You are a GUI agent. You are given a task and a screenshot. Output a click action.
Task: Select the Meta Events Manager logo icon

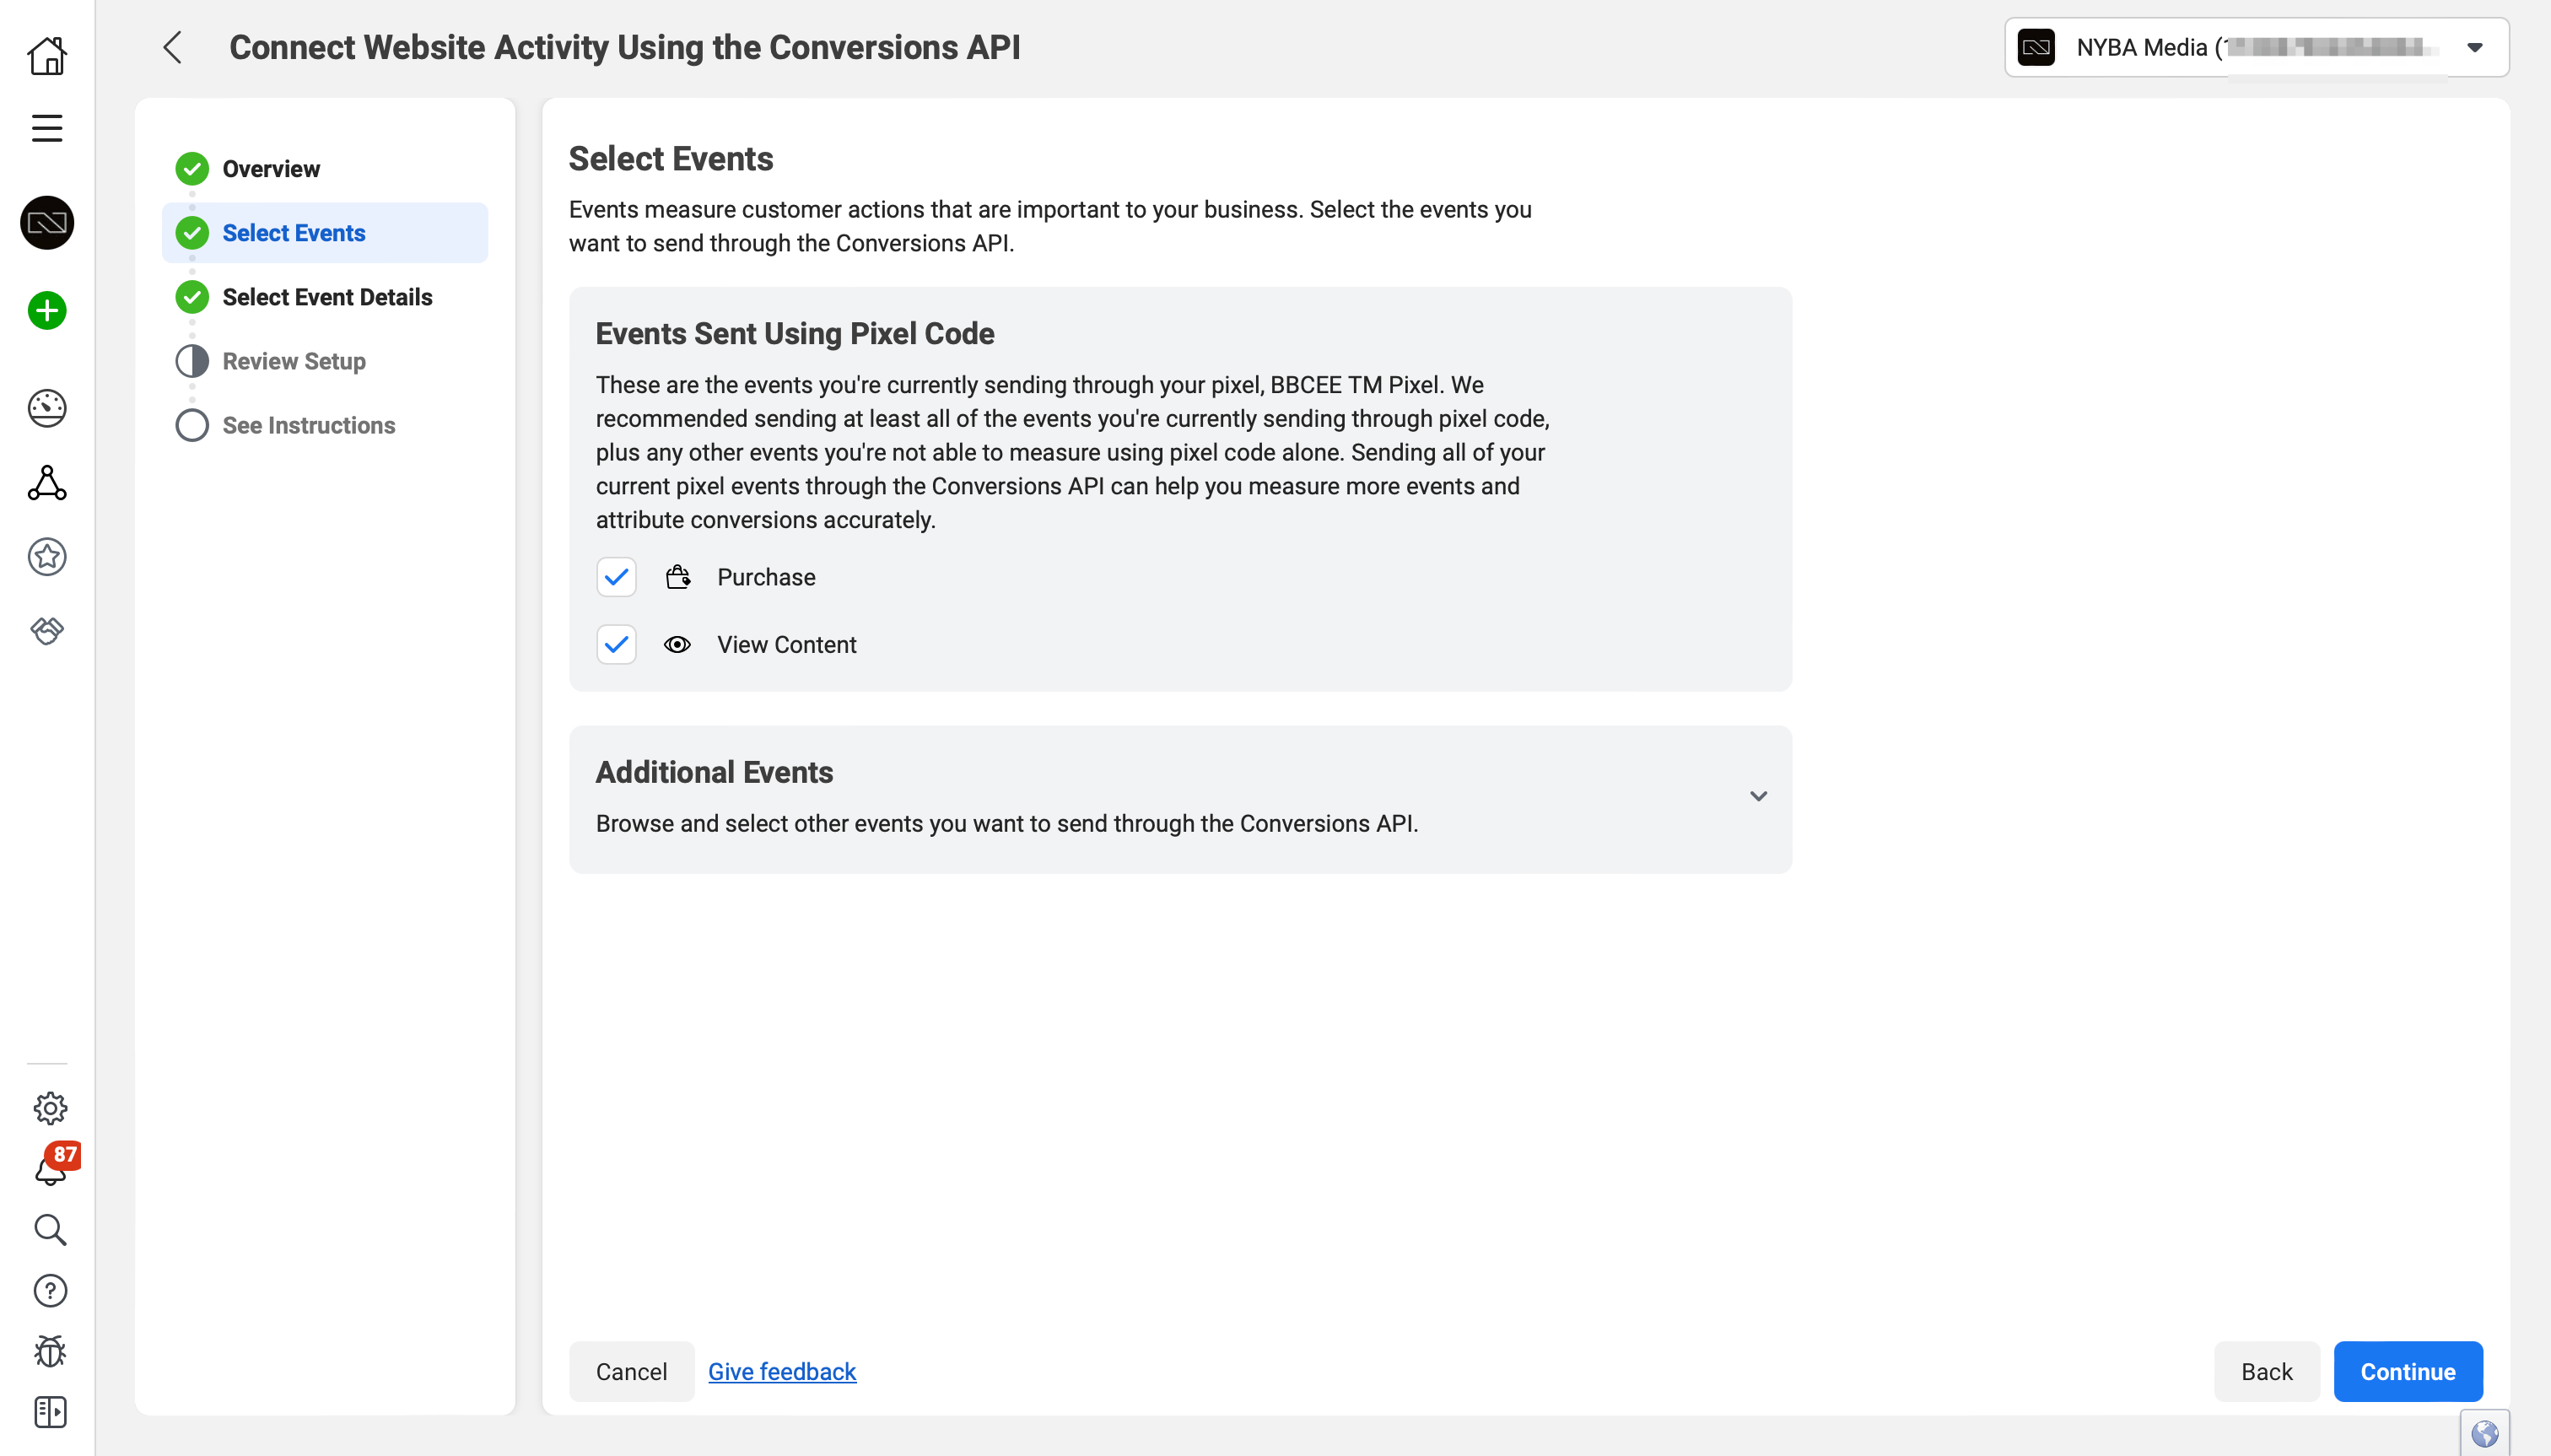point(47,223)
